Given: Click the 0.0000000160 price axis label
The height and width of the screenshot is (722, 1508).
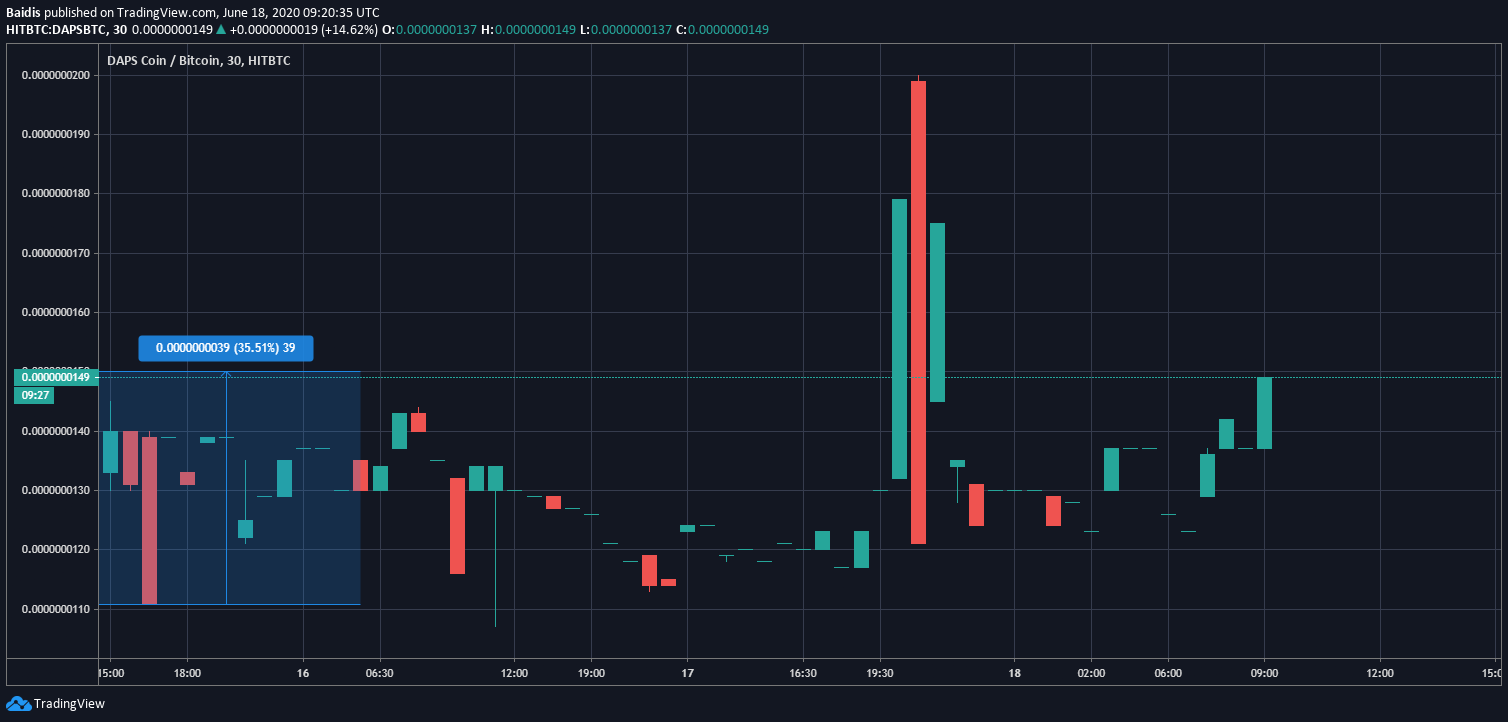Looking at the screenshot, I should pyautogui.click(x=56, y=312).
